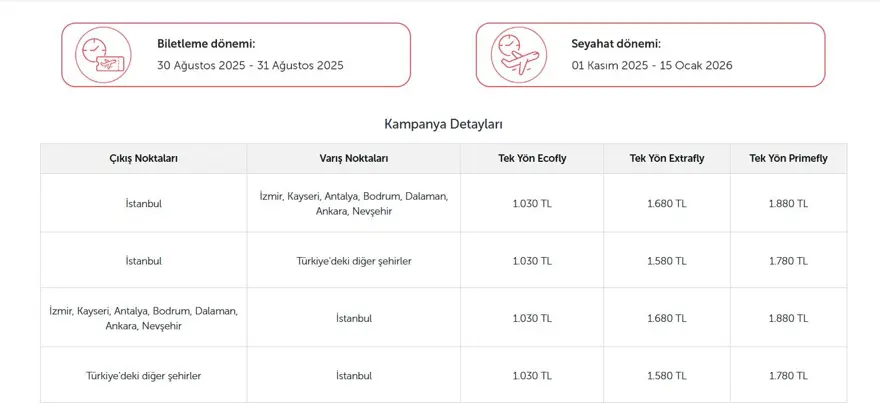Click the "Seyahat dönemi:" label
Image resolution: width=880 pixels, height=419 pixels.
coord(616,44)
